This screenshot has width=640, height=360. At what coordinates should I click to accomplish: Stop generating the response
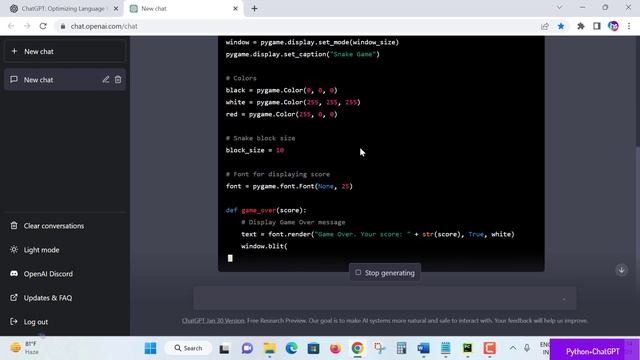coord(385,273)
